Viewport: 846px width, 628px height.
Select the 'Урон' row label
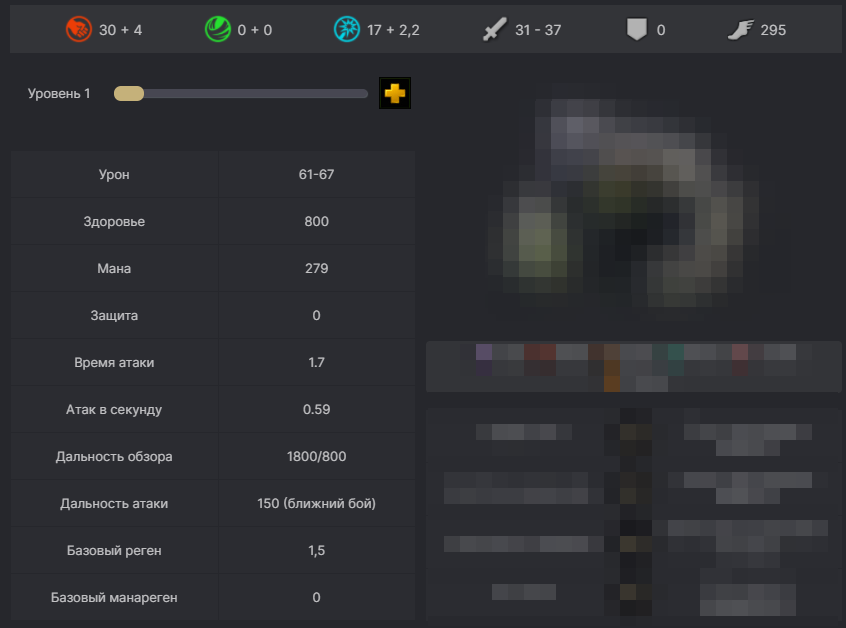click(x=114, y=175)
